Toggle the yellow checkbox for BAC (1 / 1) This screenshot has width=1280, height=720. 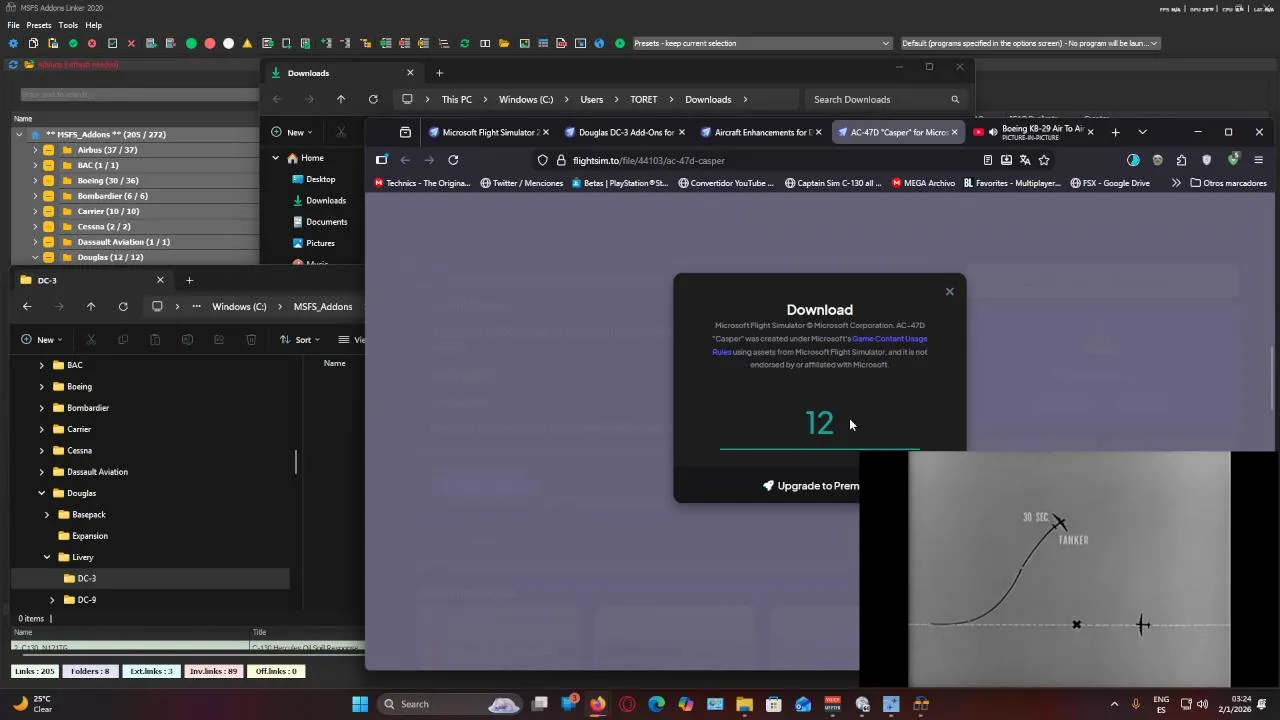pyautogui.click(x=48, y=165)
